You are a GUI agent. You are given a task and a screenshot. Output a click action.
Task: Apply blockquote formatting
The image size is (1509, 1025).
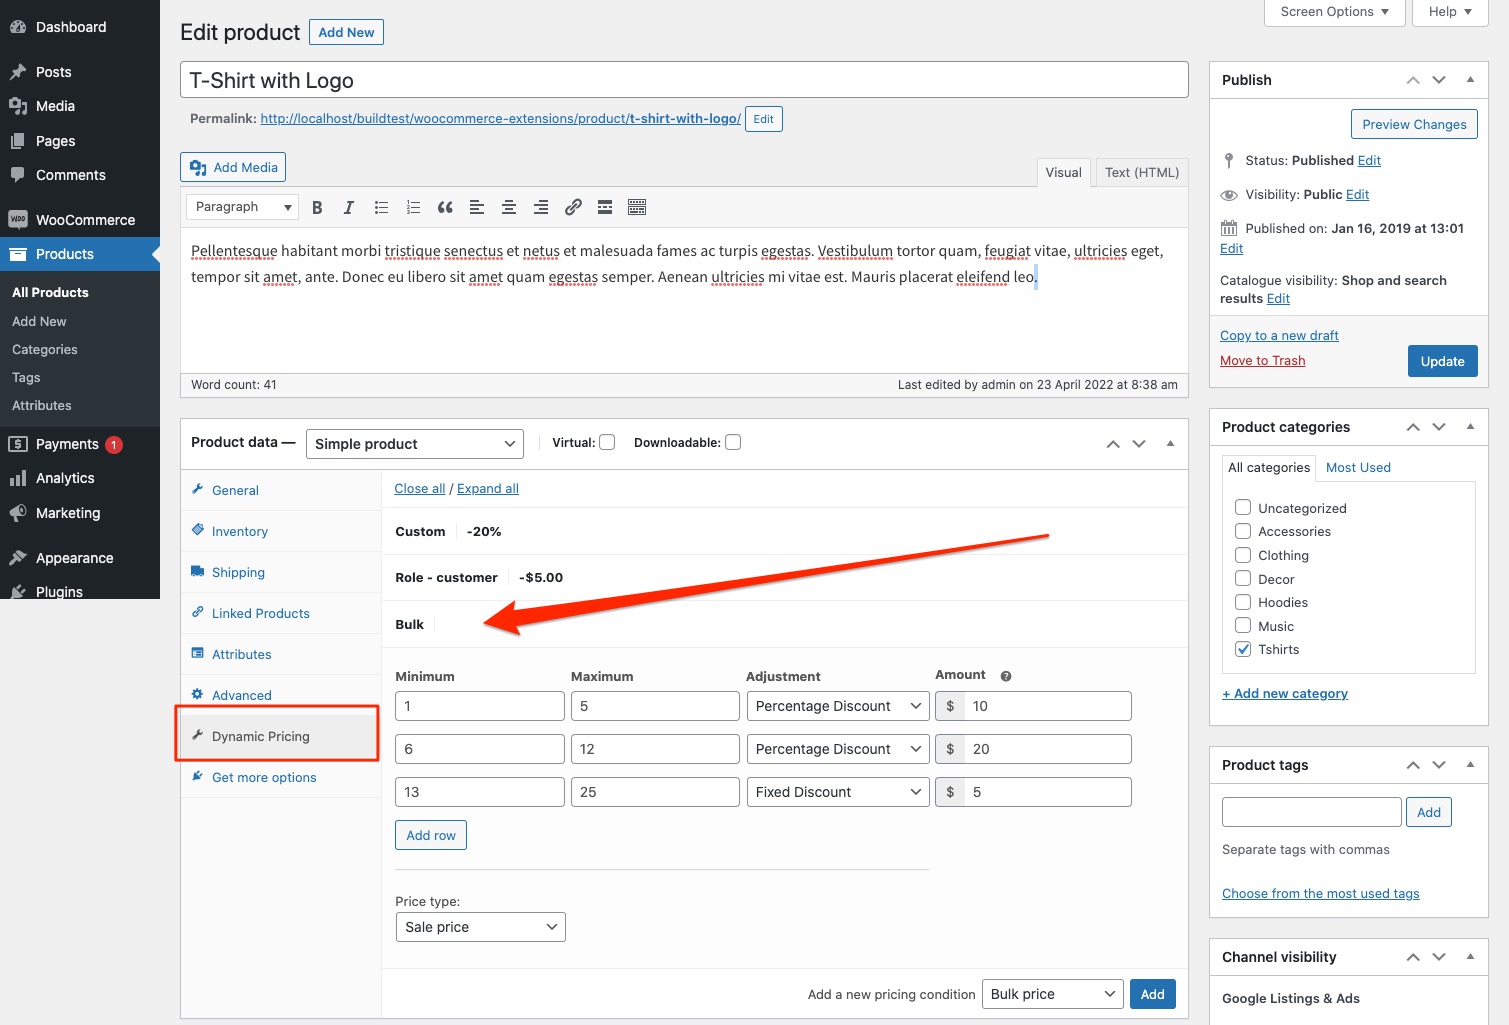point(445,207)
